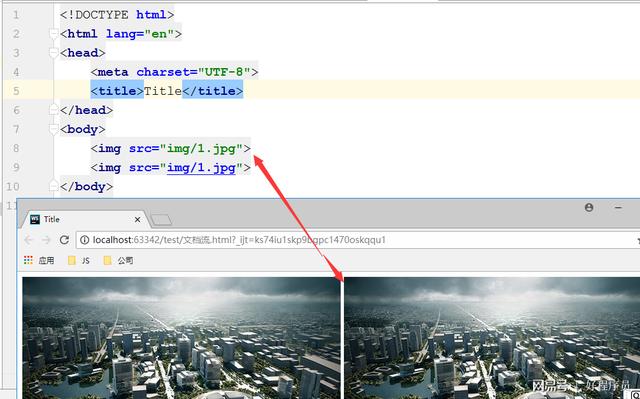640x399 pixels.
Task: Click the closing head fold marker
Action: pyautogui.click(x=53, y=110)
